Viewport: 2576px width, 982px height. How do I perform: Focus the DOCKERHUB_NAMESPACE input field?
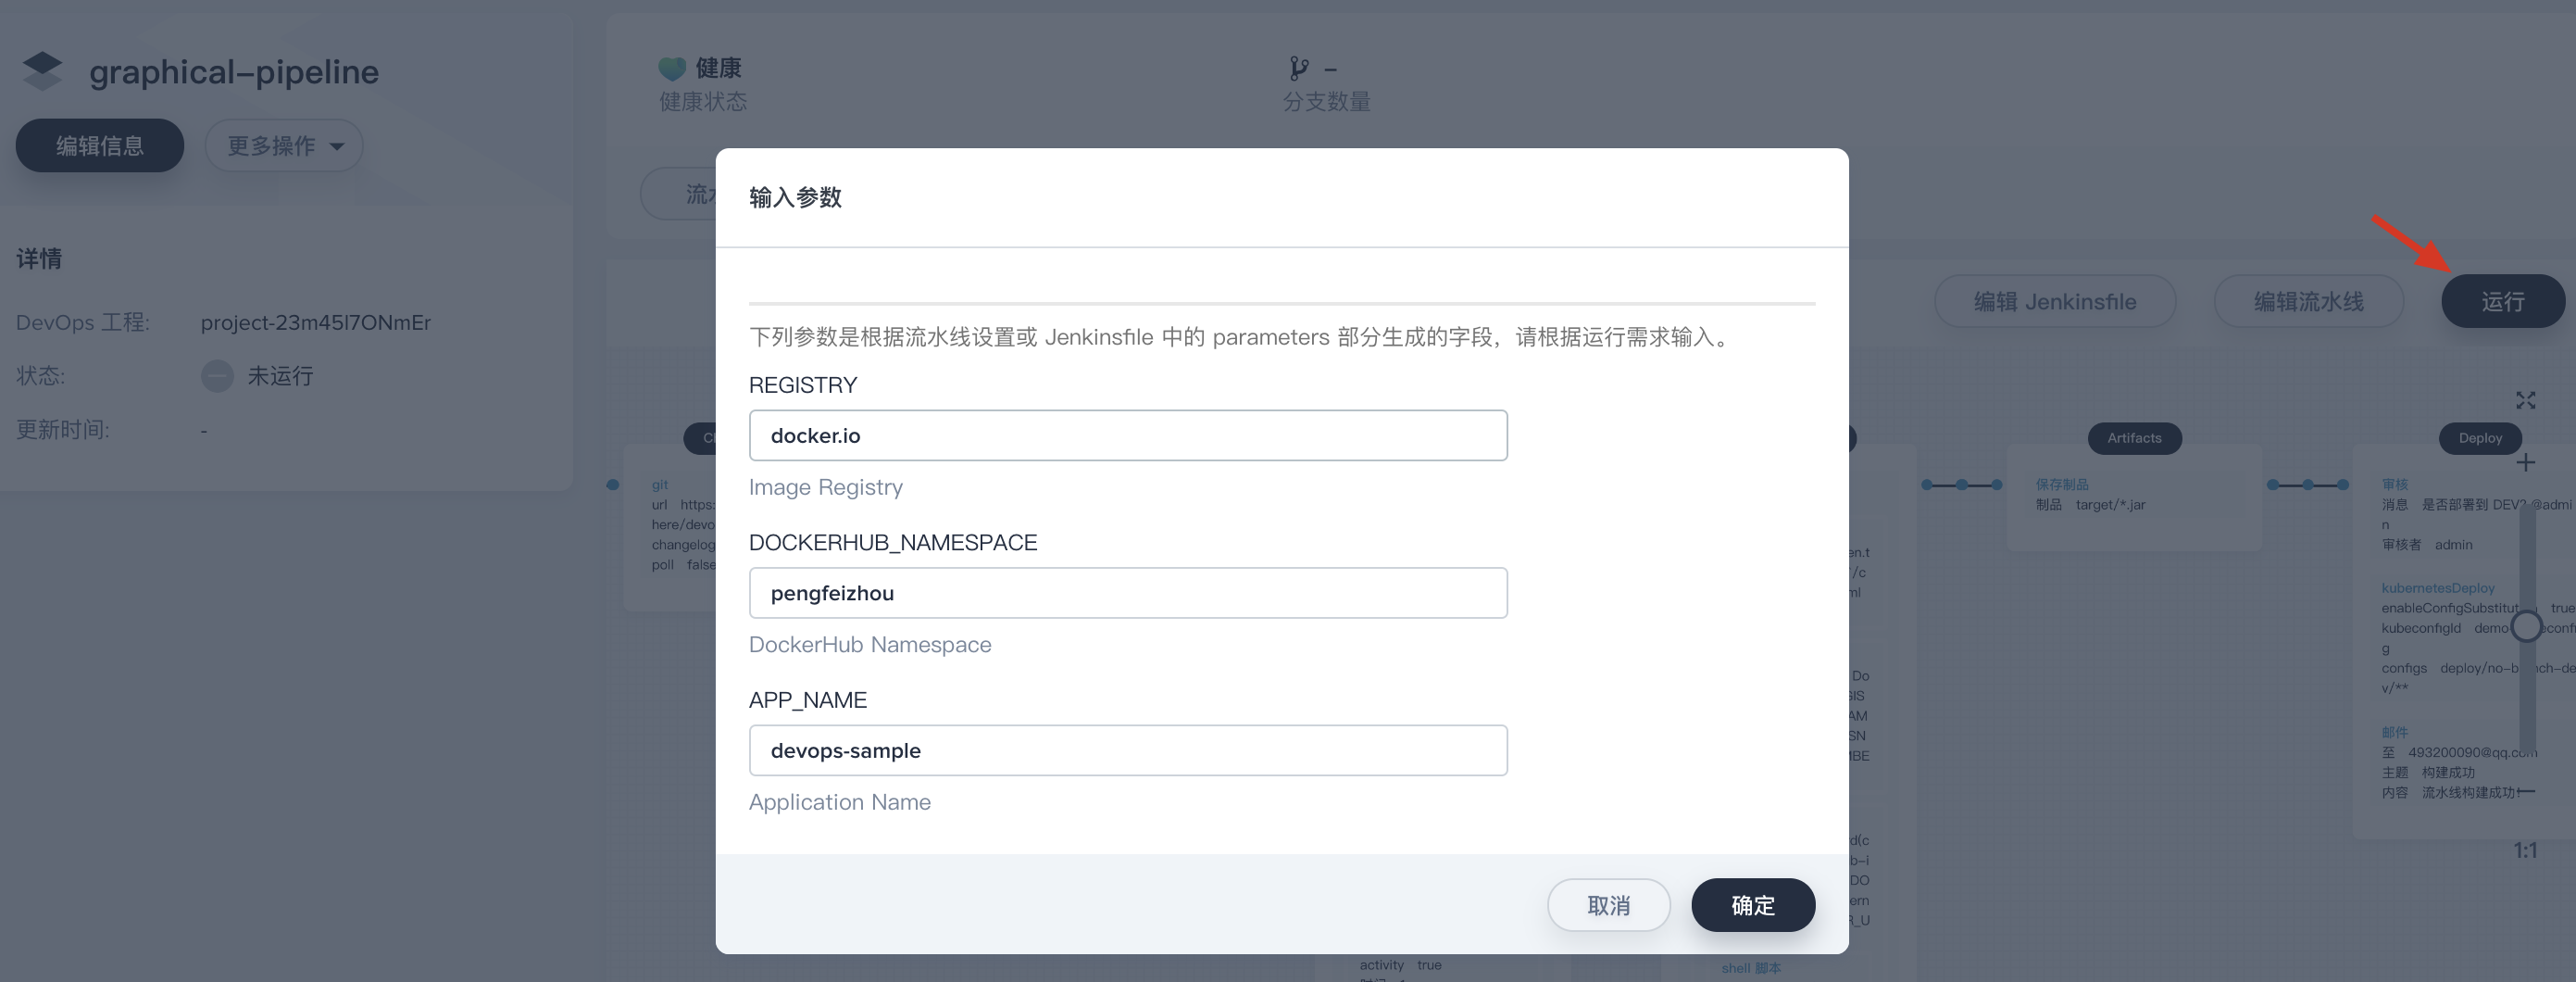(1127, 593)
